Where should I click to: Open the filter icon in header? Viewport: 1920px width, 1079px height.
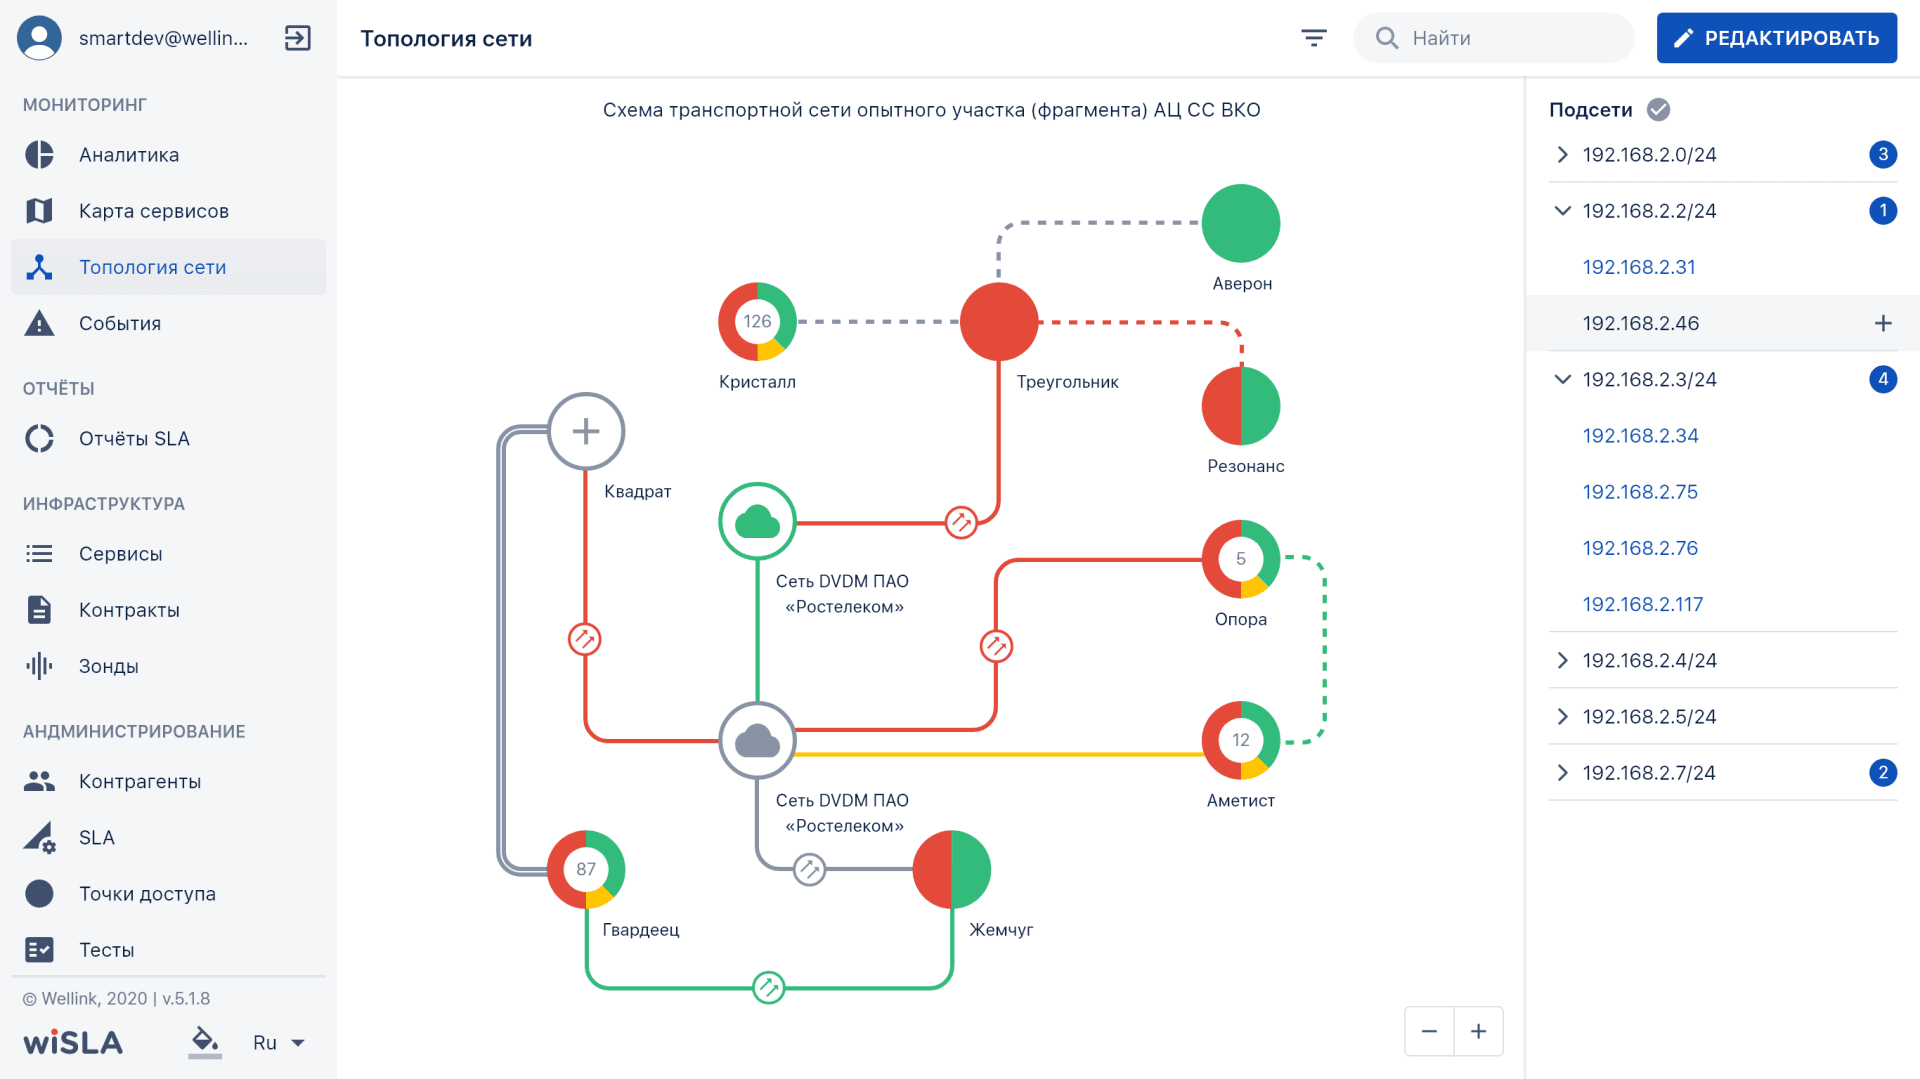[x=1313, y=38]
